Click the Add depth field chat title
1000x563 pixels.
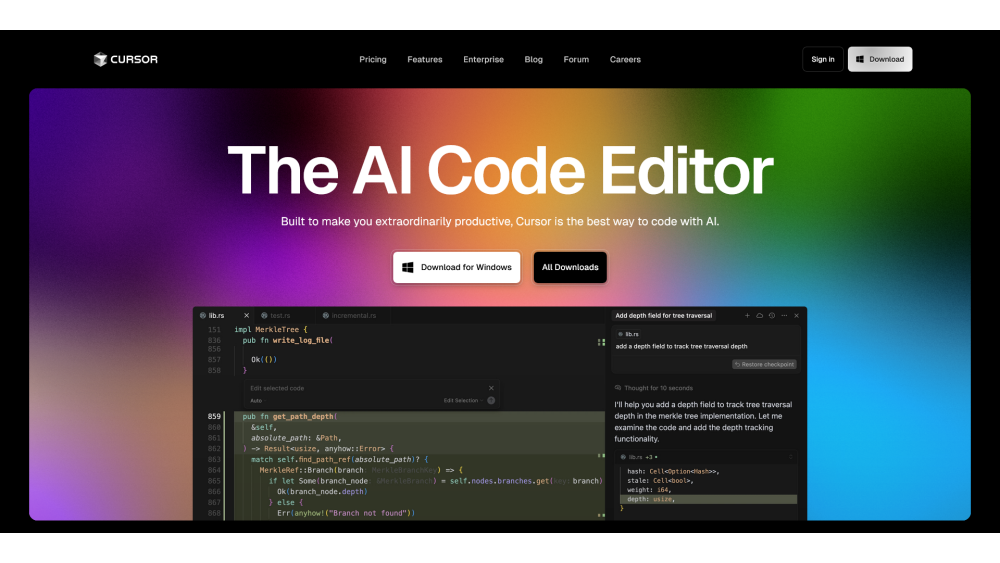(x=663, y=316)
